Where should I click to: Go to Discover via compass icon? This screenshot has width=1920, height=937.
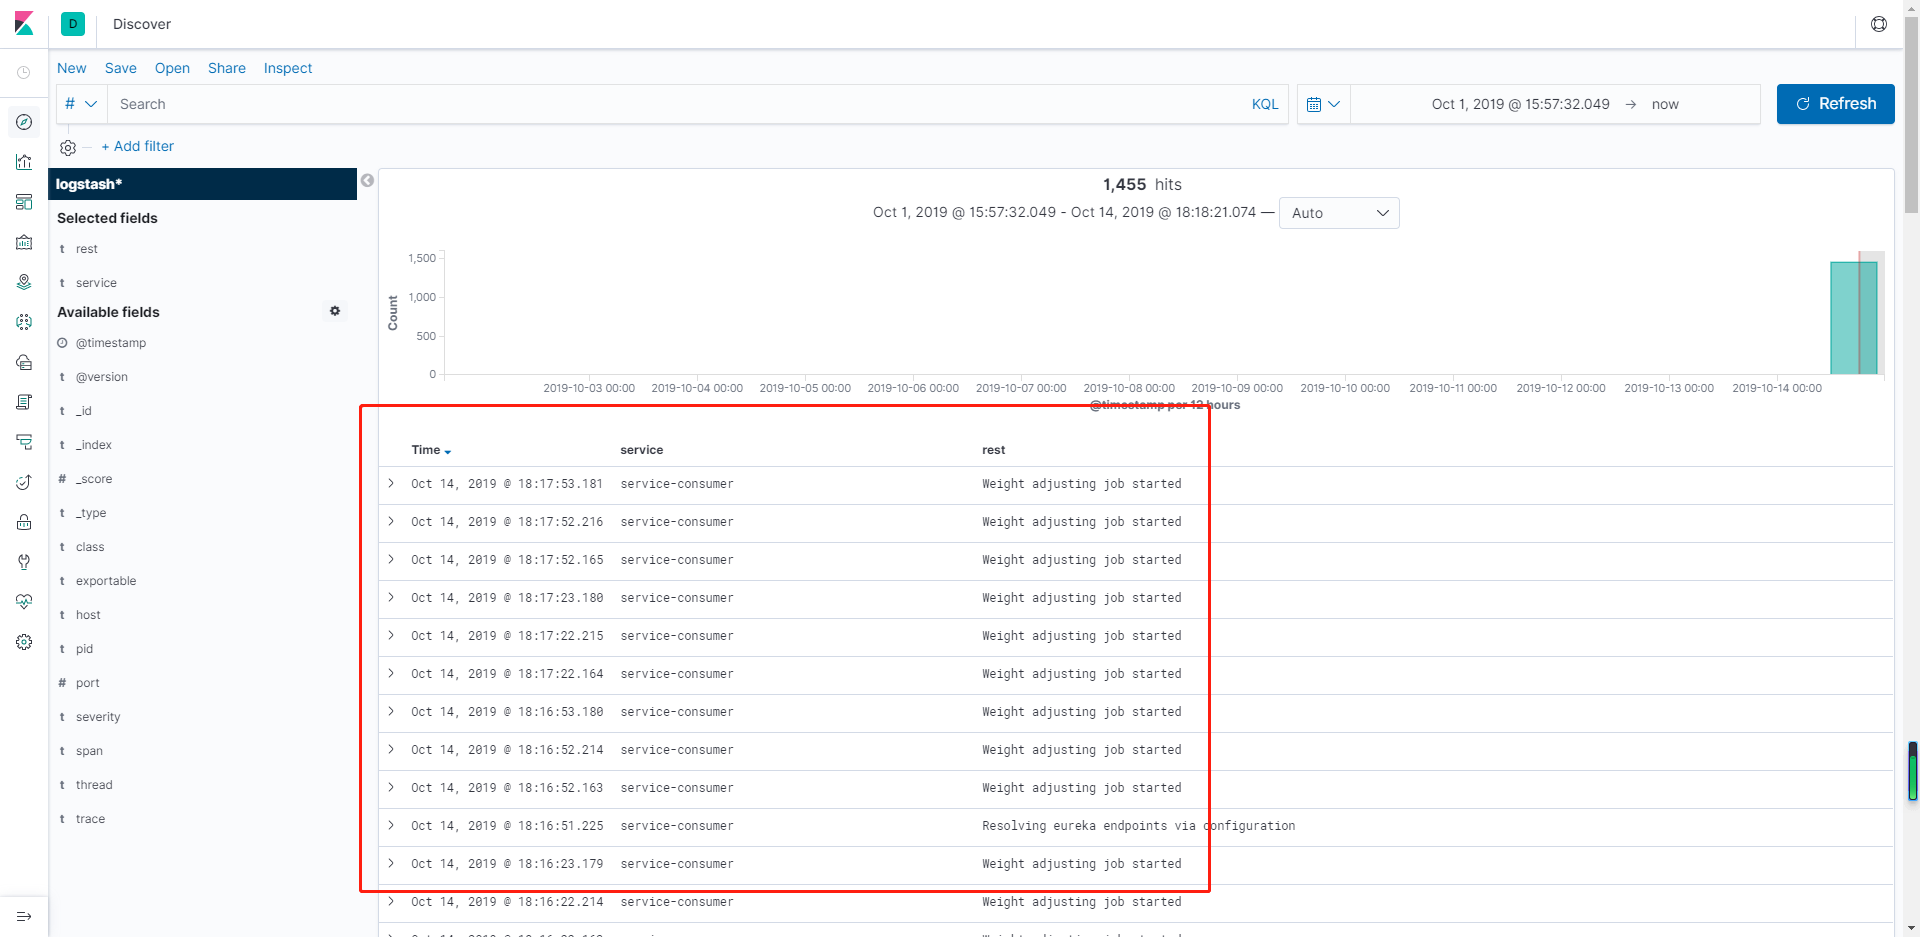(x=24, y=122)
